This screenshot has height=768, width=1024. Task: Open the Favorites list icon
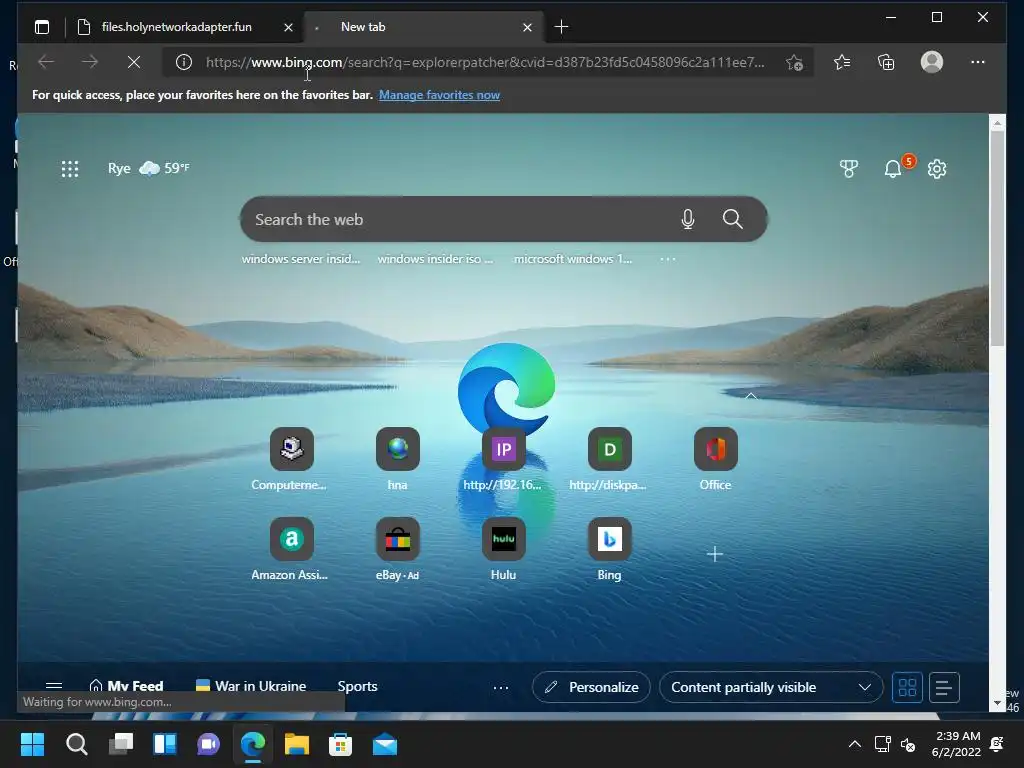pos(842,62)
